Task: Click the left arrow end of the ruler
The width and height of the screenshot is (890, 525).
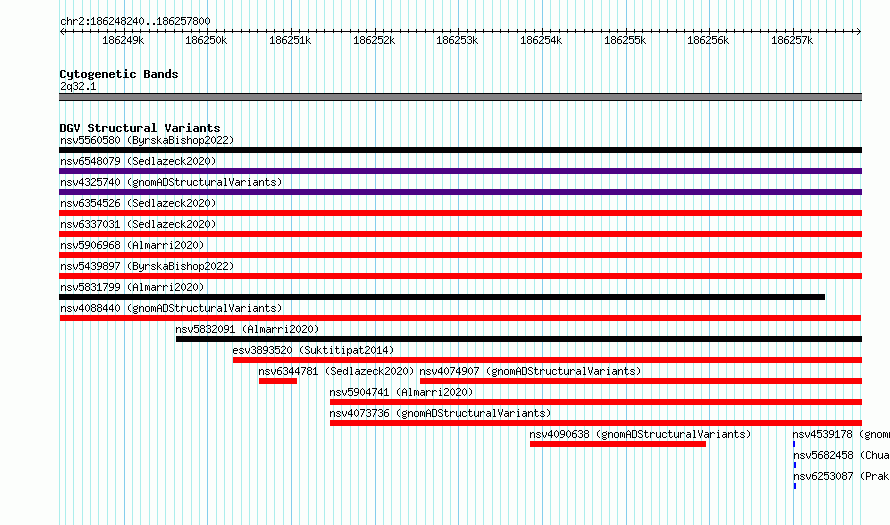Action: pyautogui.click(x=62, y=31)
